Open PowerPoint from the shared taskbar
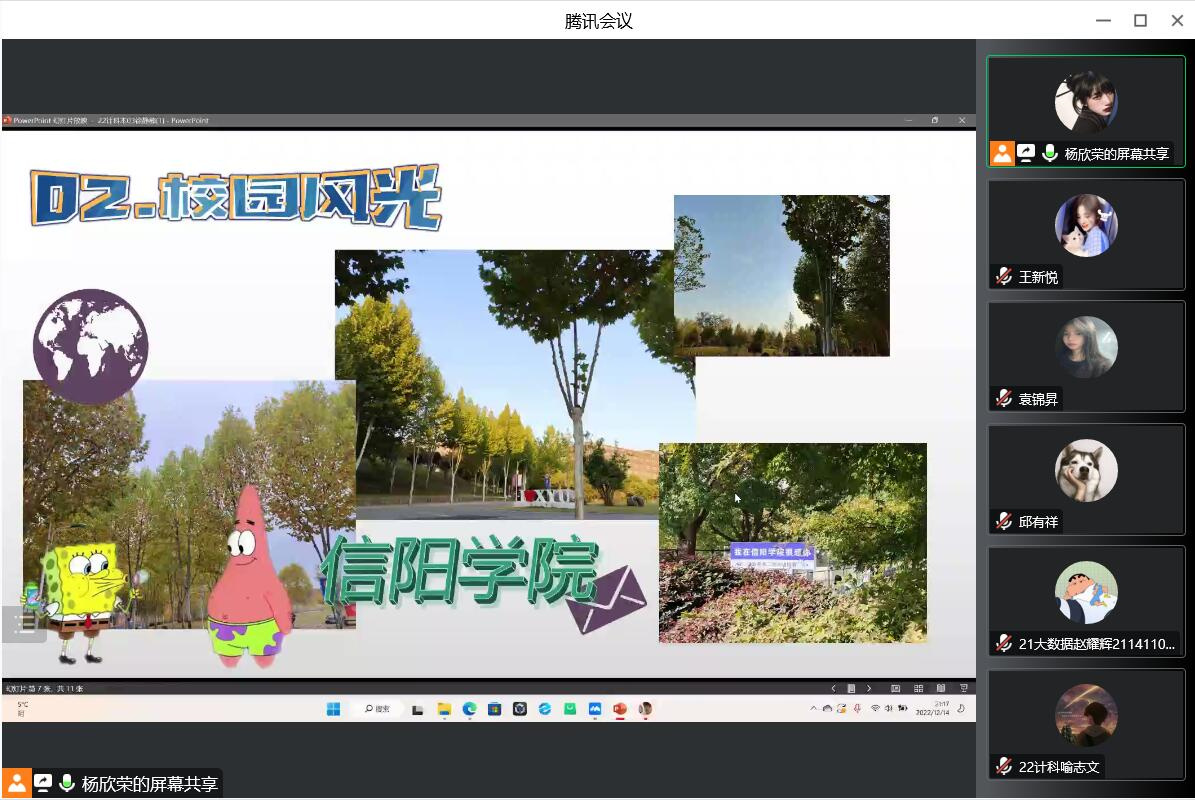The width and height of the screenshot is (1195, 800). click(x=620, y=709)
